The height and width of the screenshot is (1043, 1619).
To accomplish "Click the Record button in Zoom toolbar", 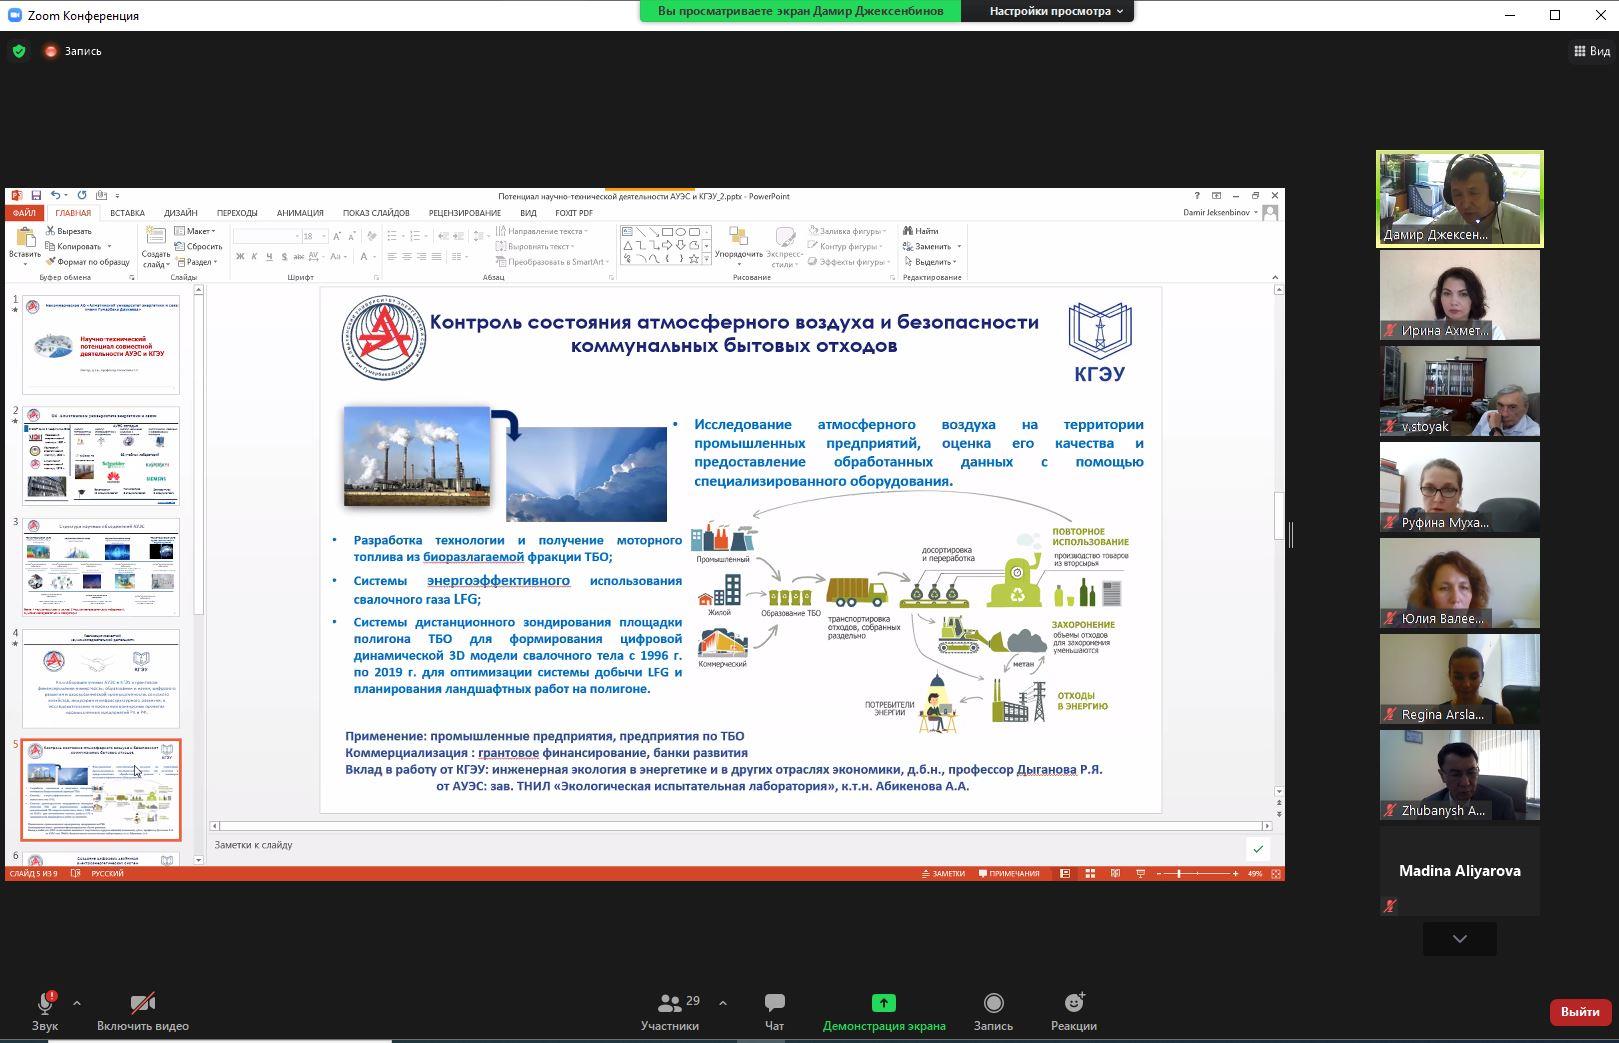I will point(993,1011).
